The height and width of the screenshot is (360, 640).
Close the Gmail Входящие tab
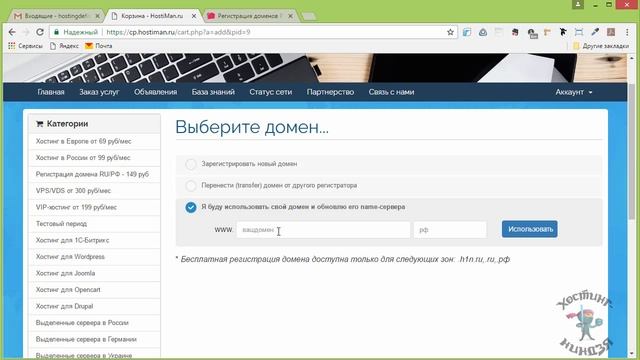click(x=98, y=16)
